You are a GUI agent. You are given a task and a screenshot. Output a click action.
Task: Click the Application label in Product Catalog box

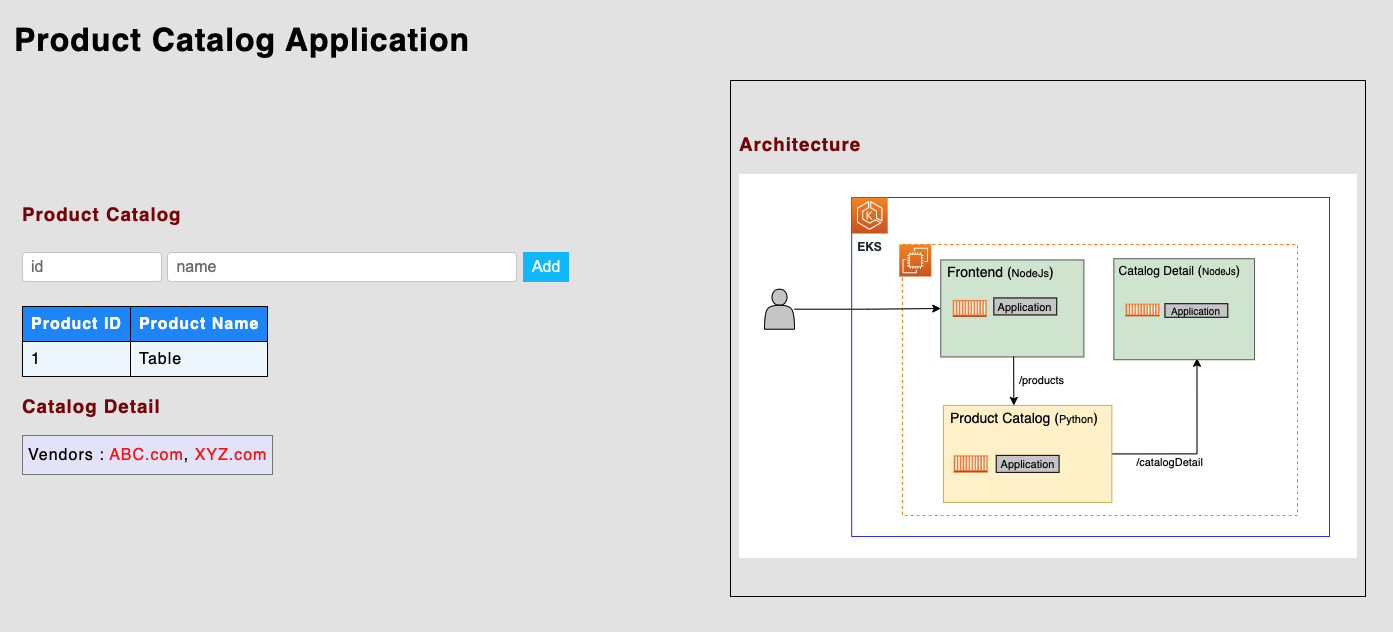click(1028, 463)
